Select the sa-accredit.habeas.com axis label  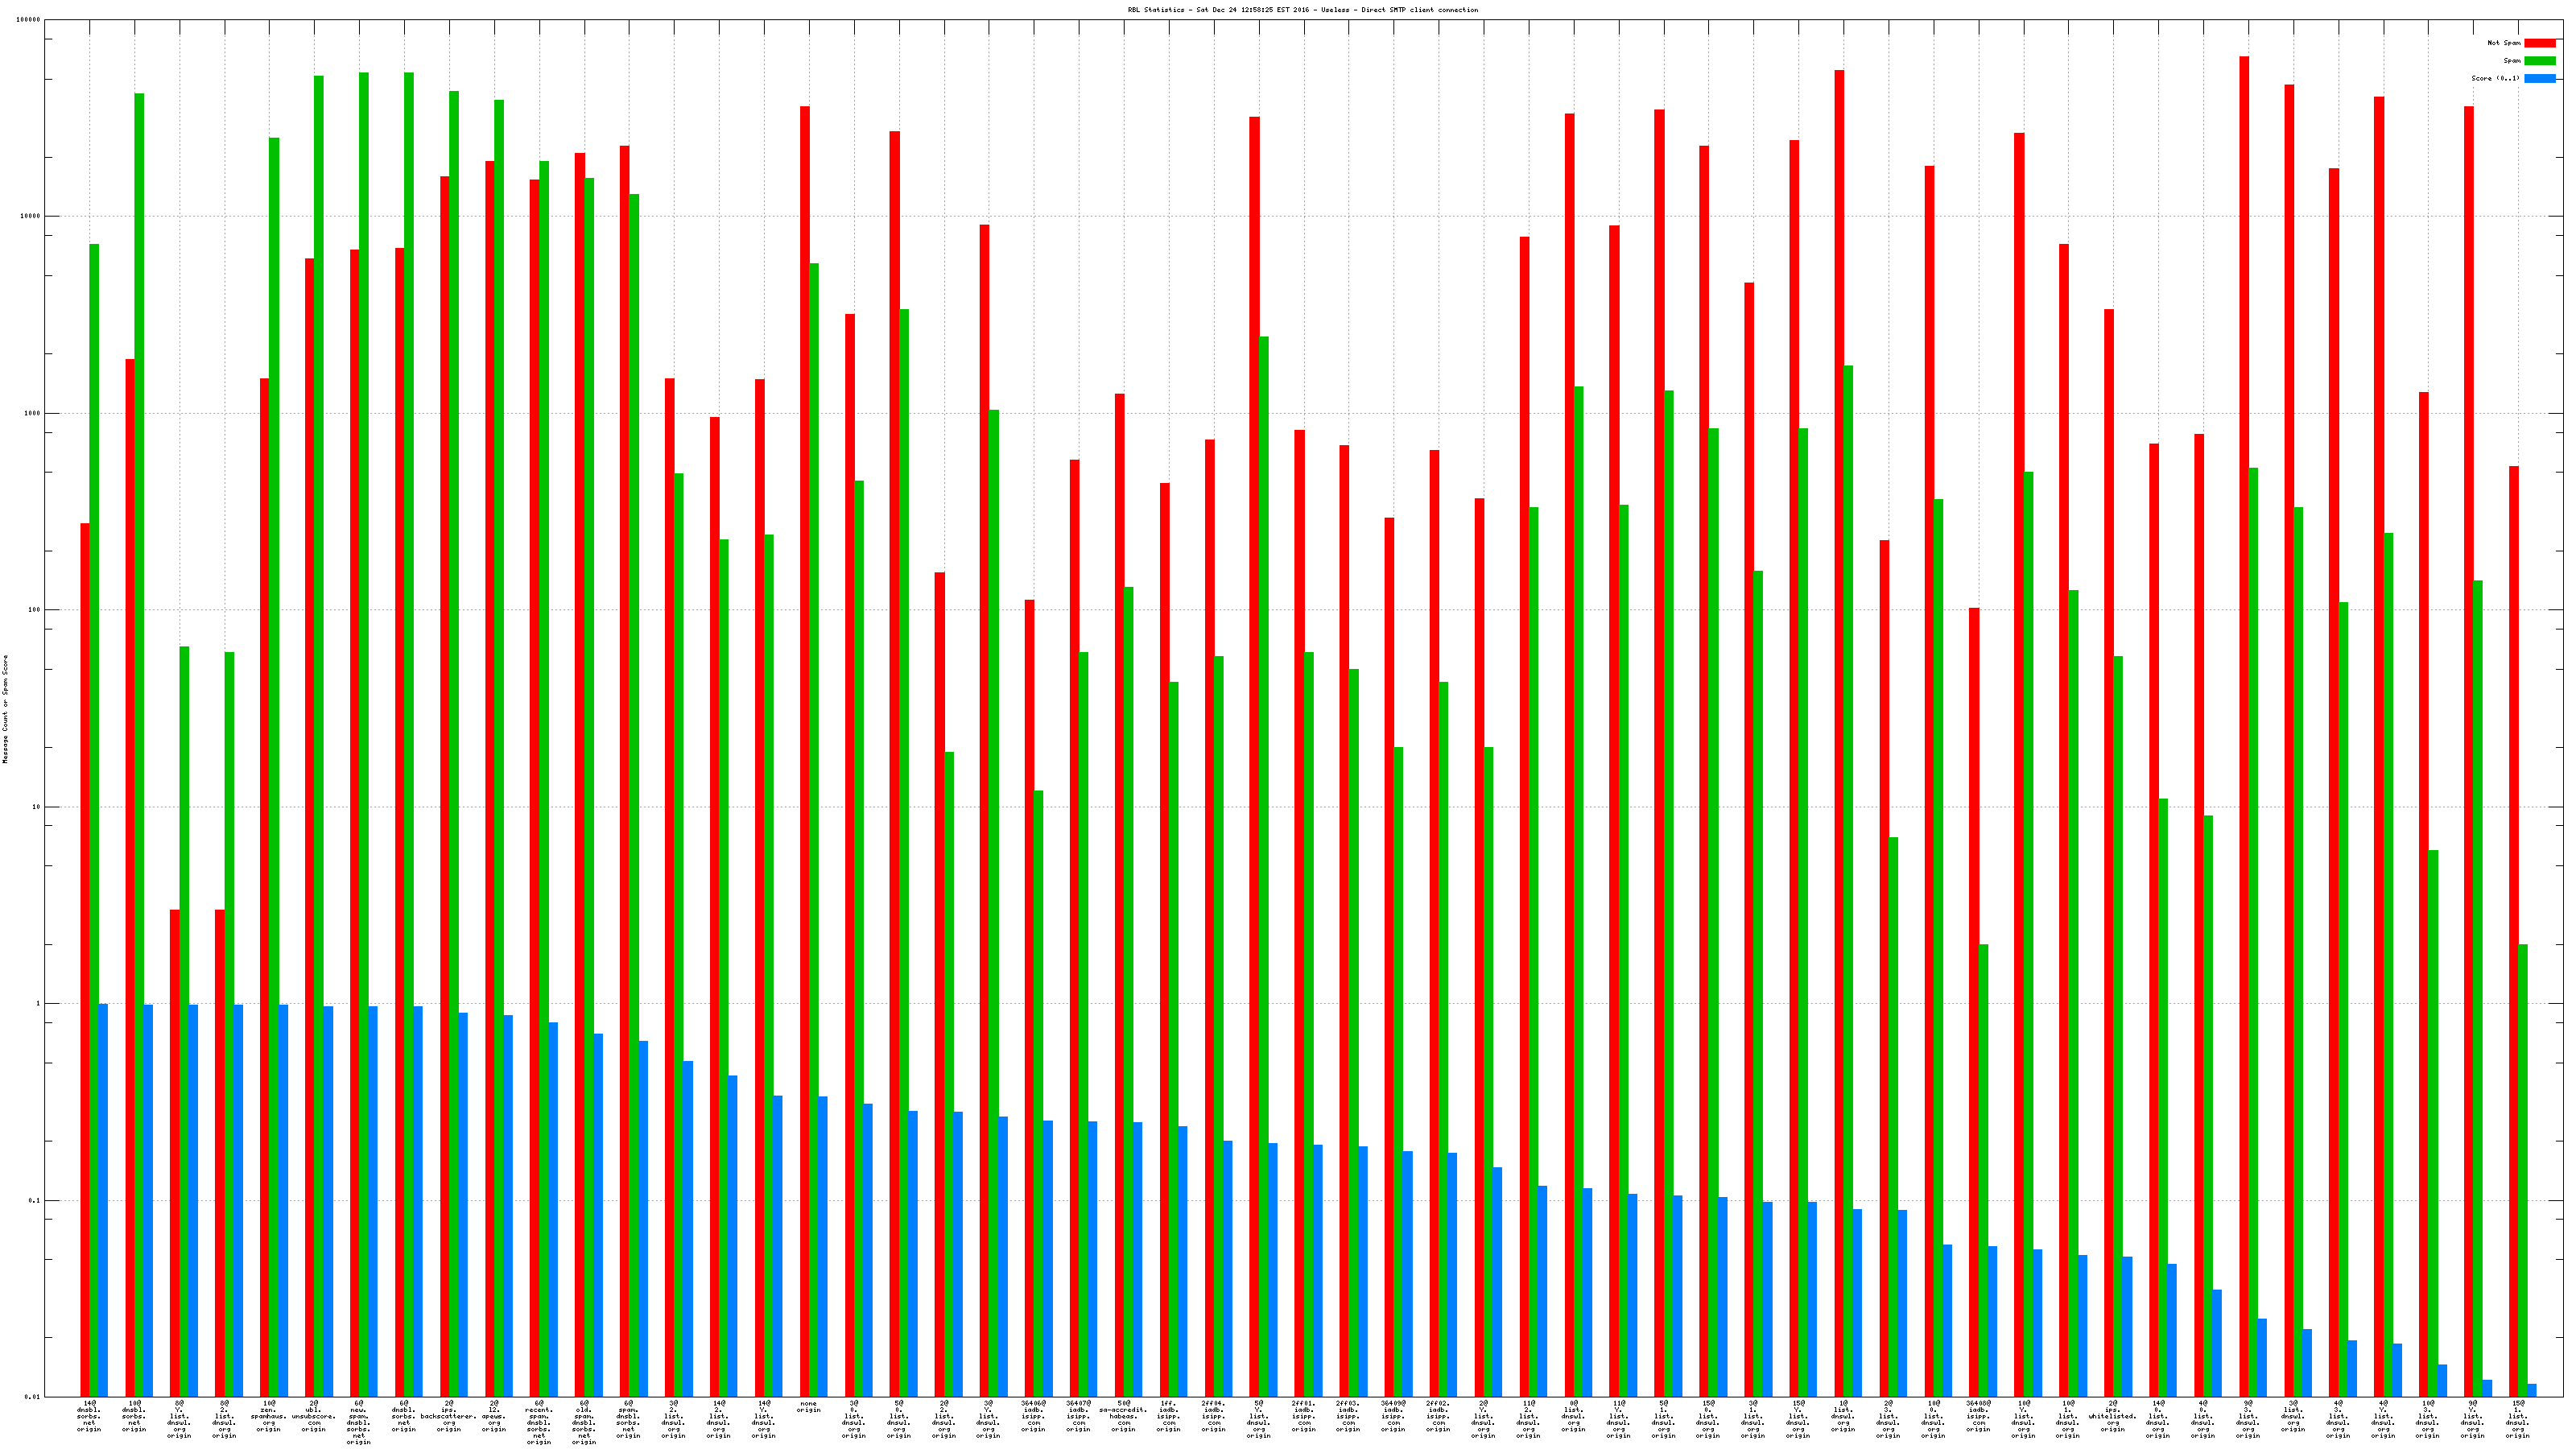1123,1416
